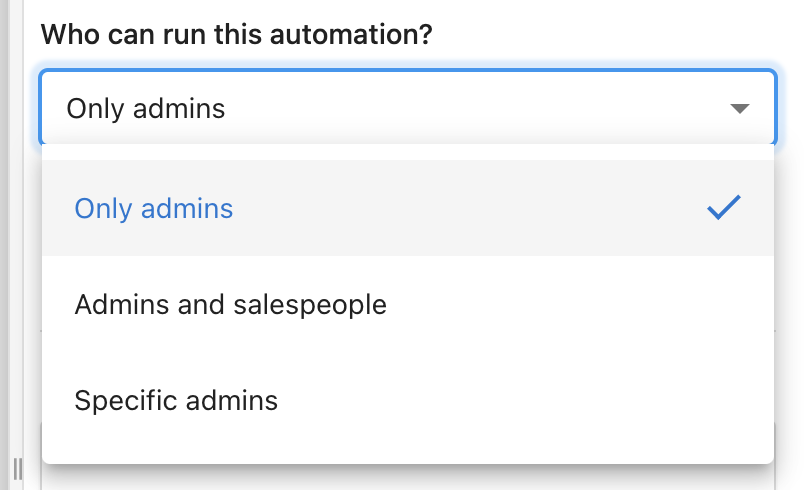Close the open list via the select field
The width and height of the screenshot is (804, 490).
pos(408,108)
